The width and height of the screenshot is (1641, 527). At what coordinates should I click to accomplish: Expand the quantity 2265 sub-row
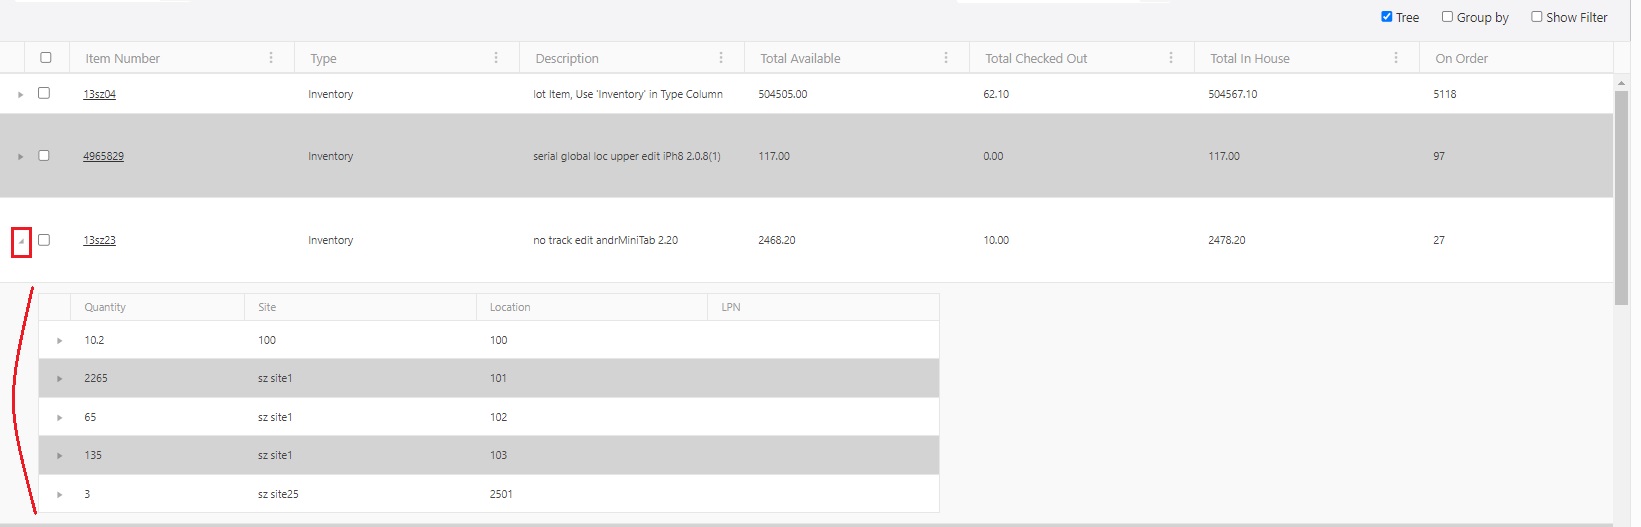click(x=60, y=379)
